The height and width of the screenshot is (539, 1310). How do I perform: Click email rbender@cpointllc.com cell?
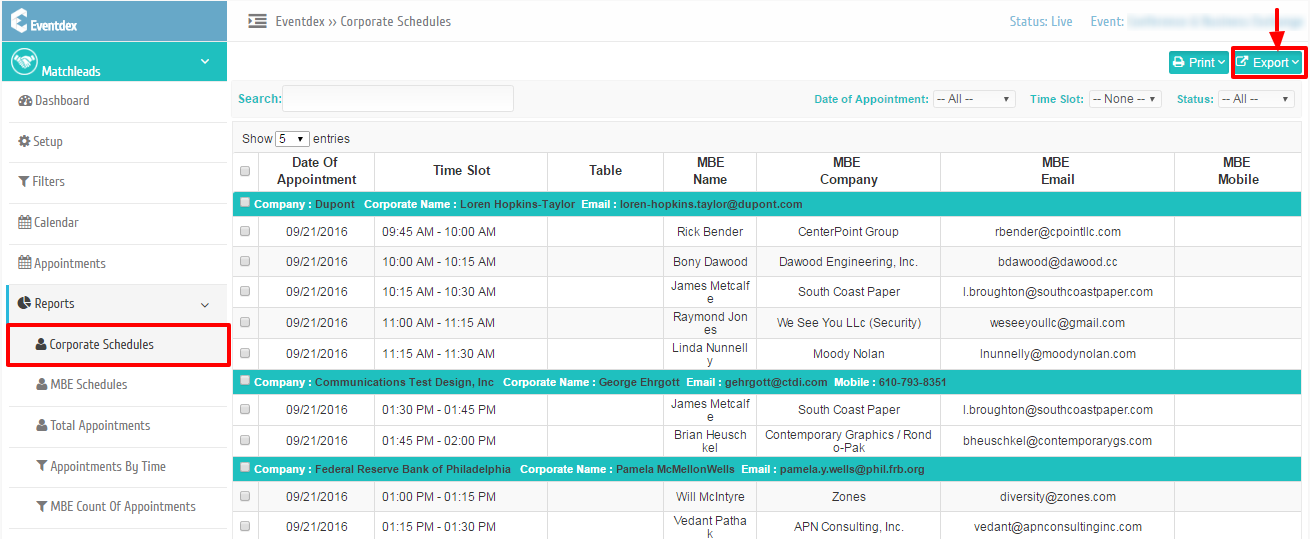click(1057, 232)
